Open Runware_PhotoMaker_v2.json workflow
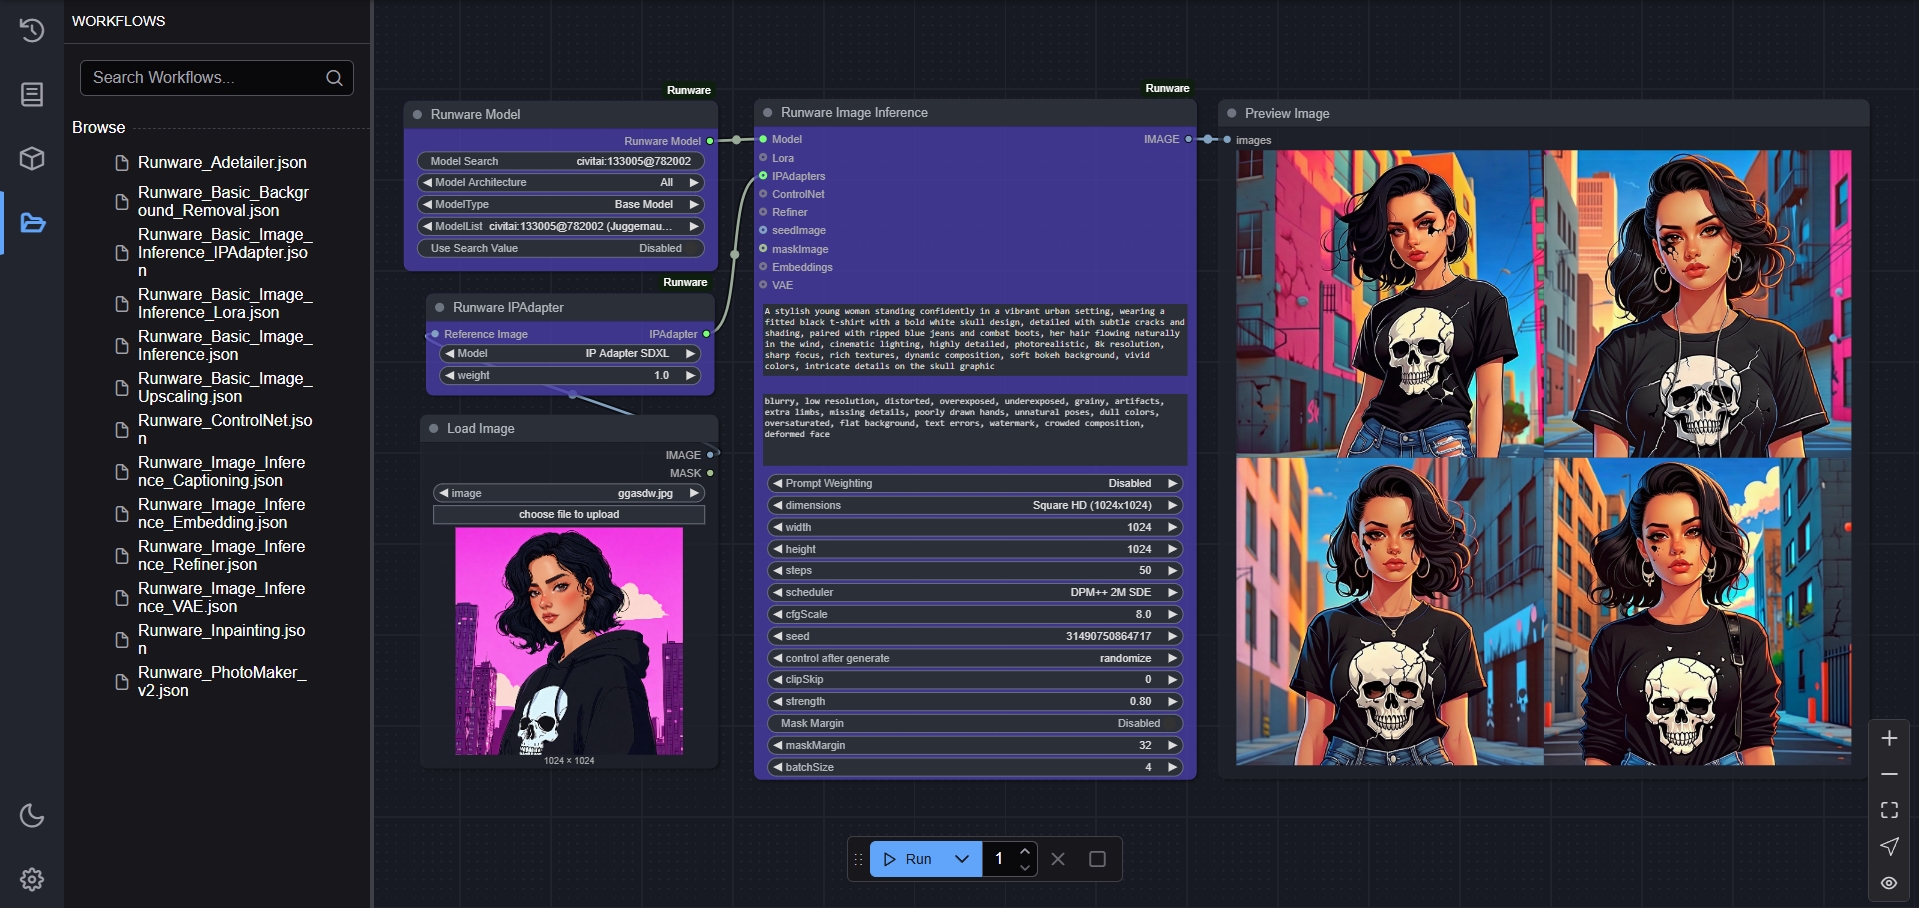 click(222, 681)
